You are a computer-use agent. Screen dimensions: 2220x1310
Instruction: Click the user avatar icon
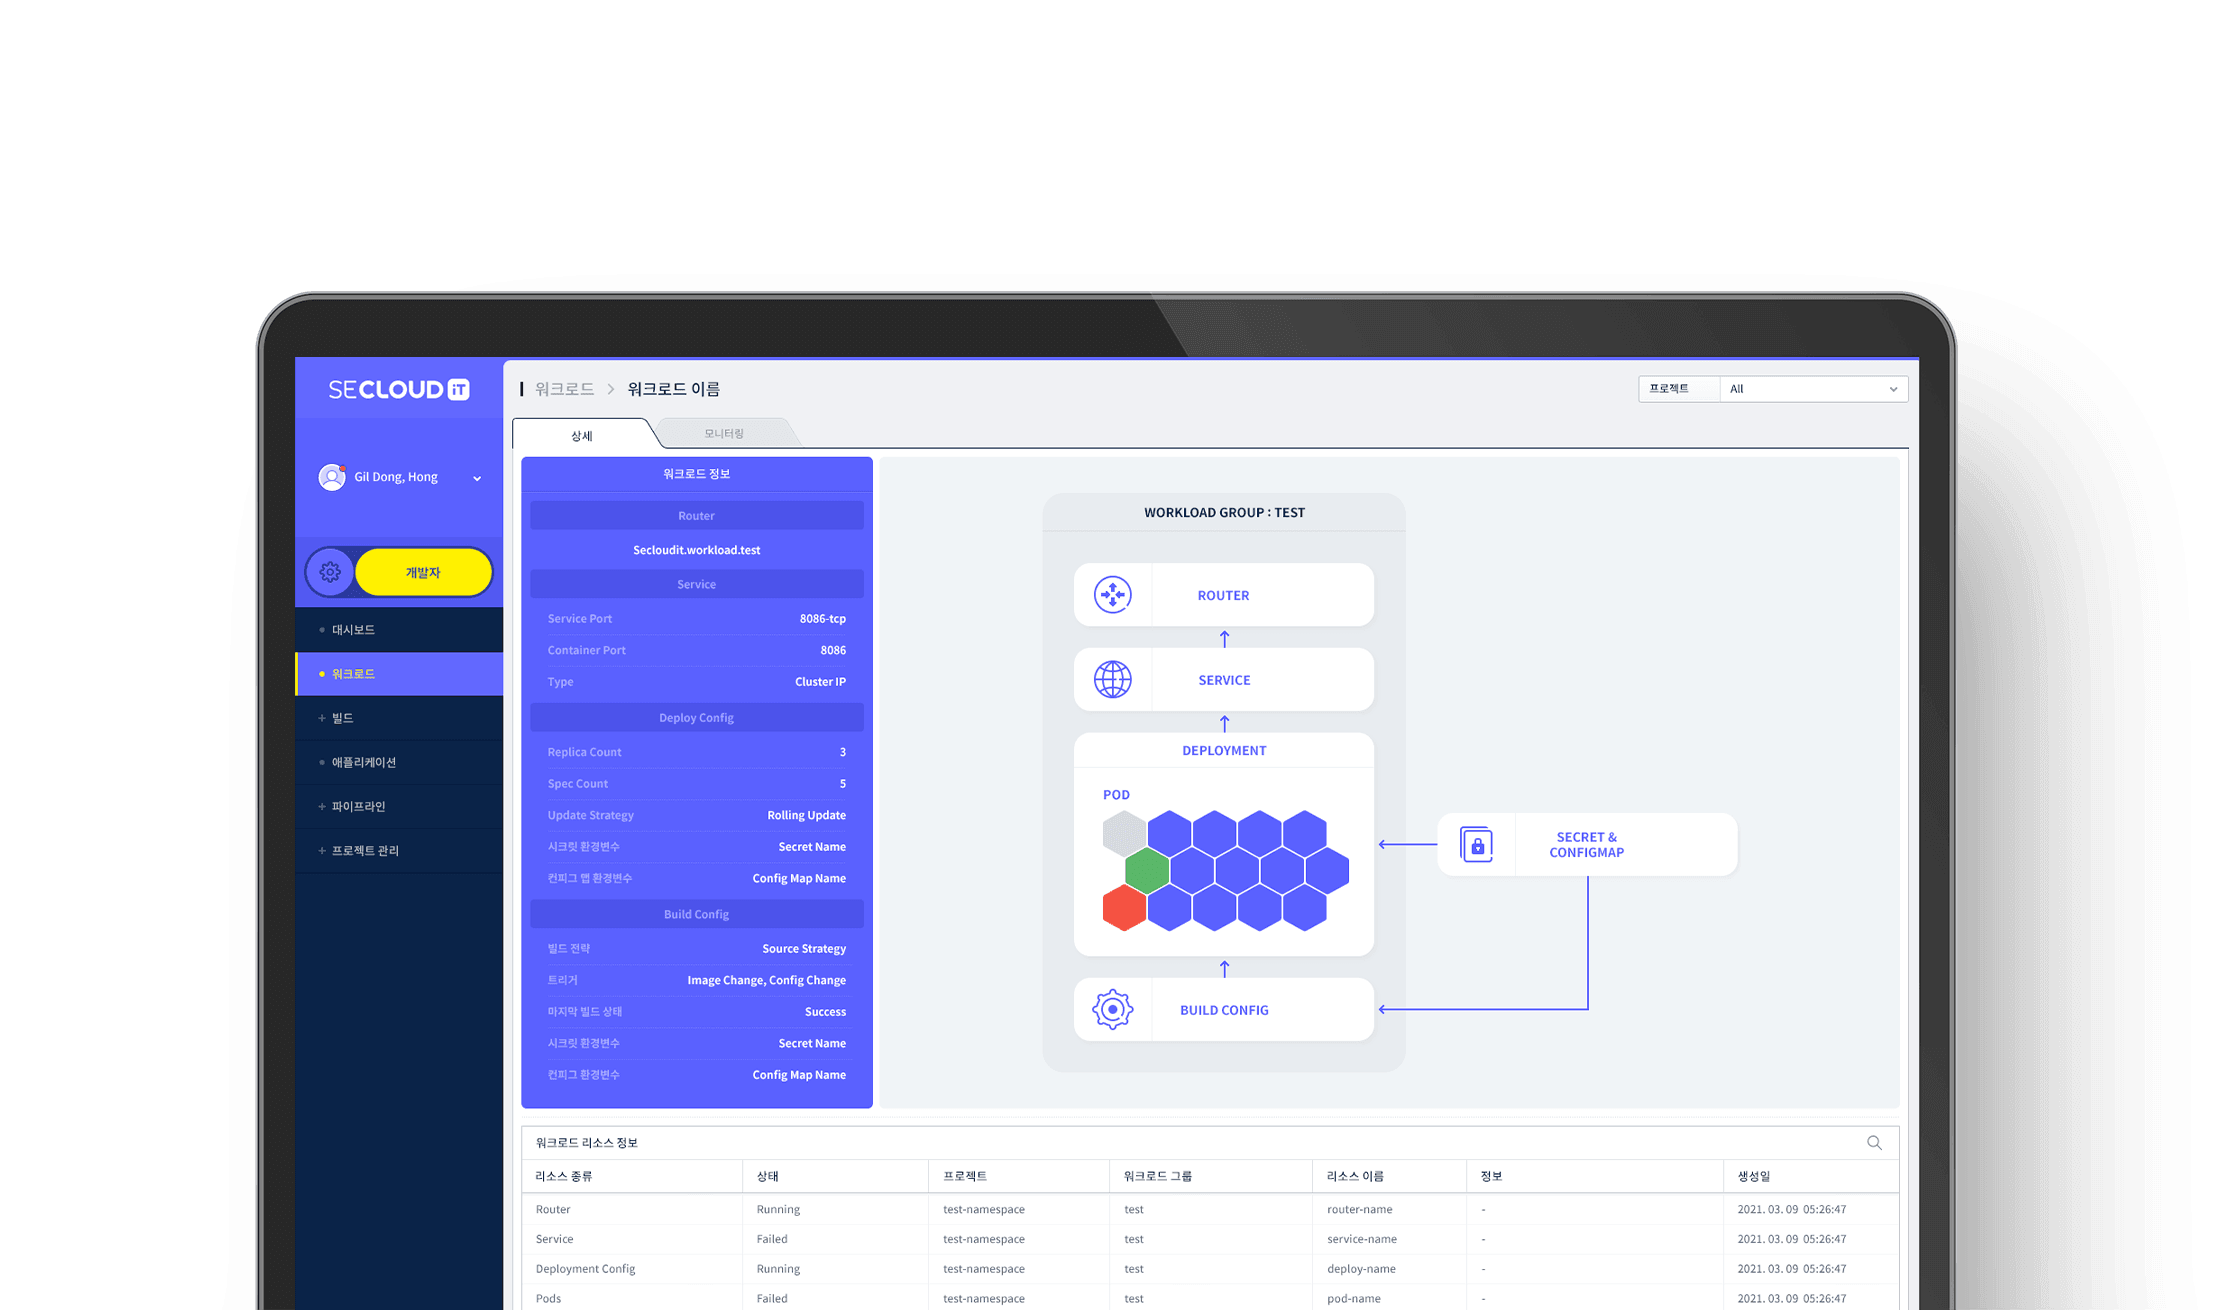[x=331, y=477]
